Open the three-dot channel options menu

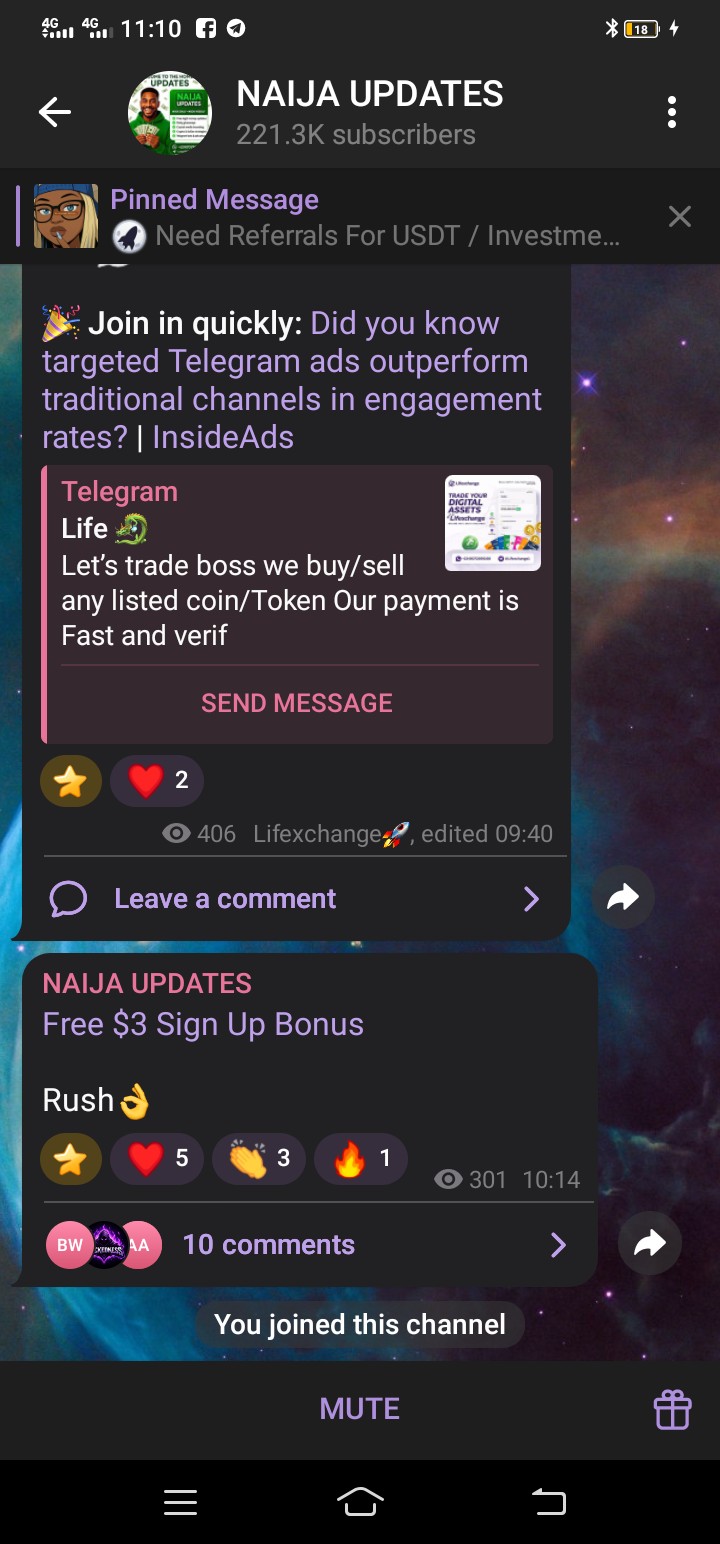click(672, 113)
